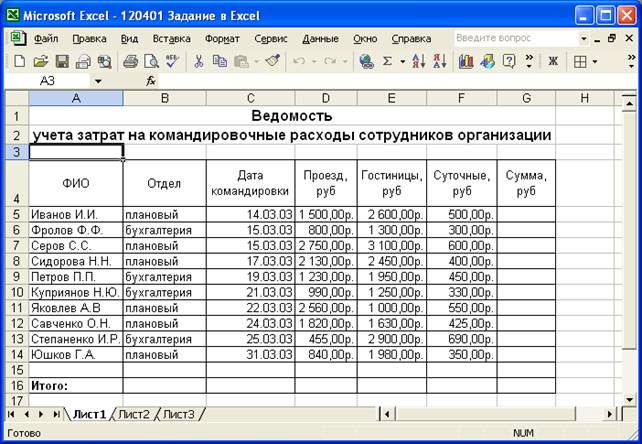Viewport: 642px width, 444px height.
Task: Open the Вид menu
Action: (129, 39)
